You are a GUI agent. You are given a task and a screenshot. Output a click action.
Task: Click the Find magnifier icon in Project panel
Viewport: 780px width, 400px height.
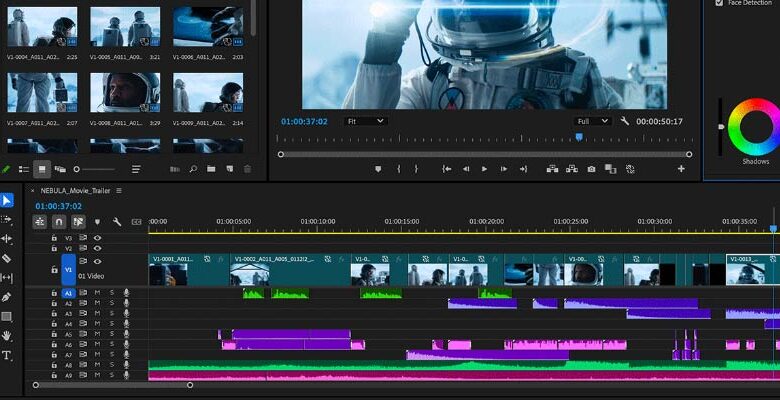tap(193, 169)
